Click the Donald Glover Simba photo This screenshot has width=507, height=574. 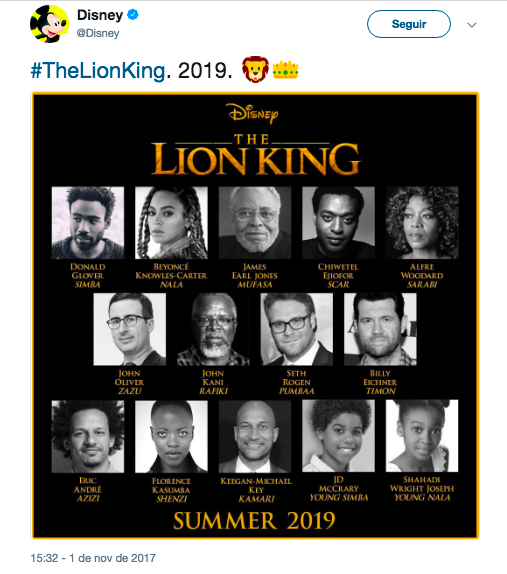[88, 223]
